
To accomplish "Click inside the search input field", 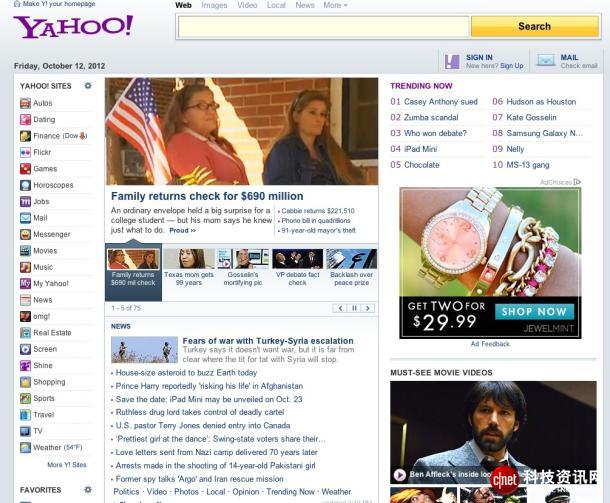I will [x=324, y=26].
